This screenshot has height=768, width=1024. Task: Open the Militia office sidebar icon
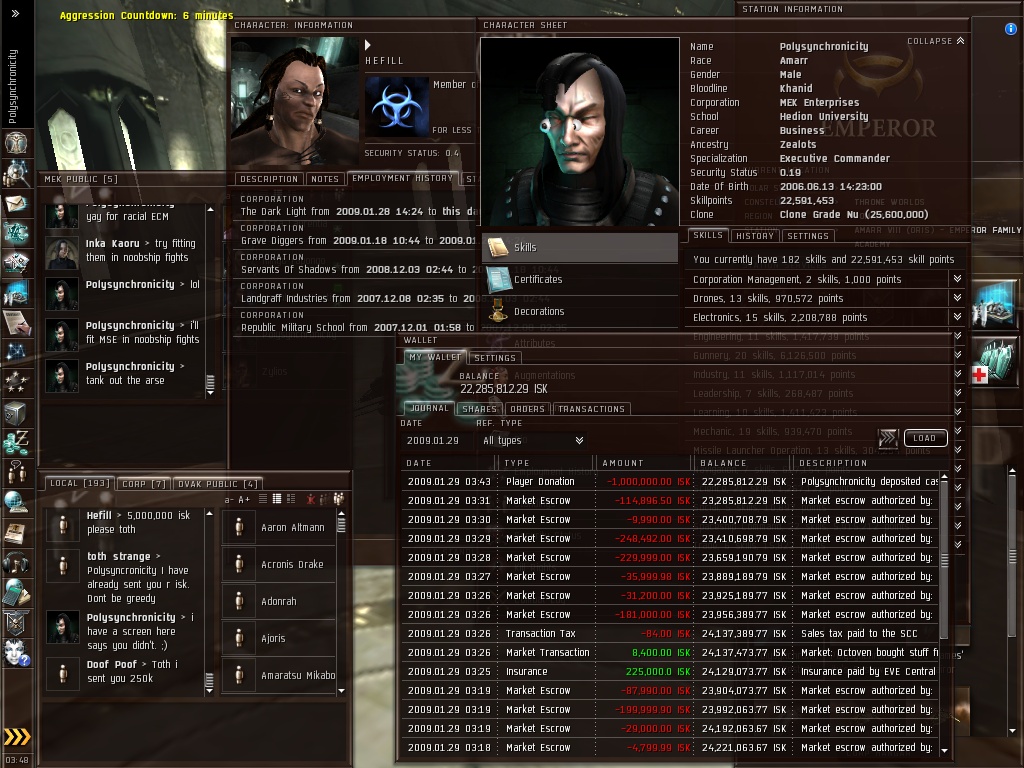click(x=16, y=622)
